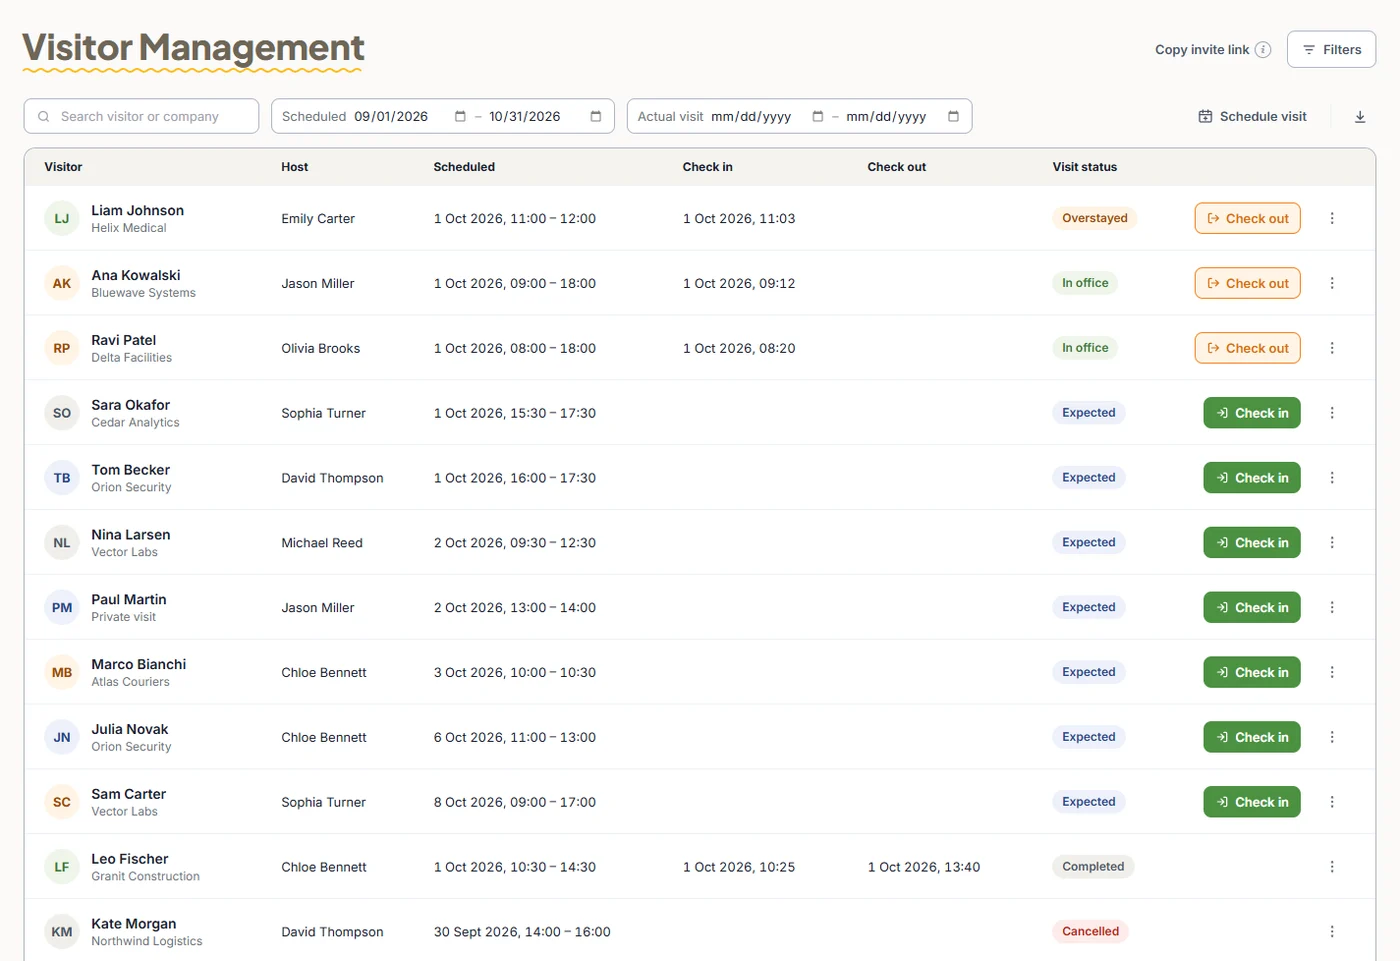Open the row menu for Sara Okafor
The height and width of the screenshot is (961, 1400).
[1332, 413]
